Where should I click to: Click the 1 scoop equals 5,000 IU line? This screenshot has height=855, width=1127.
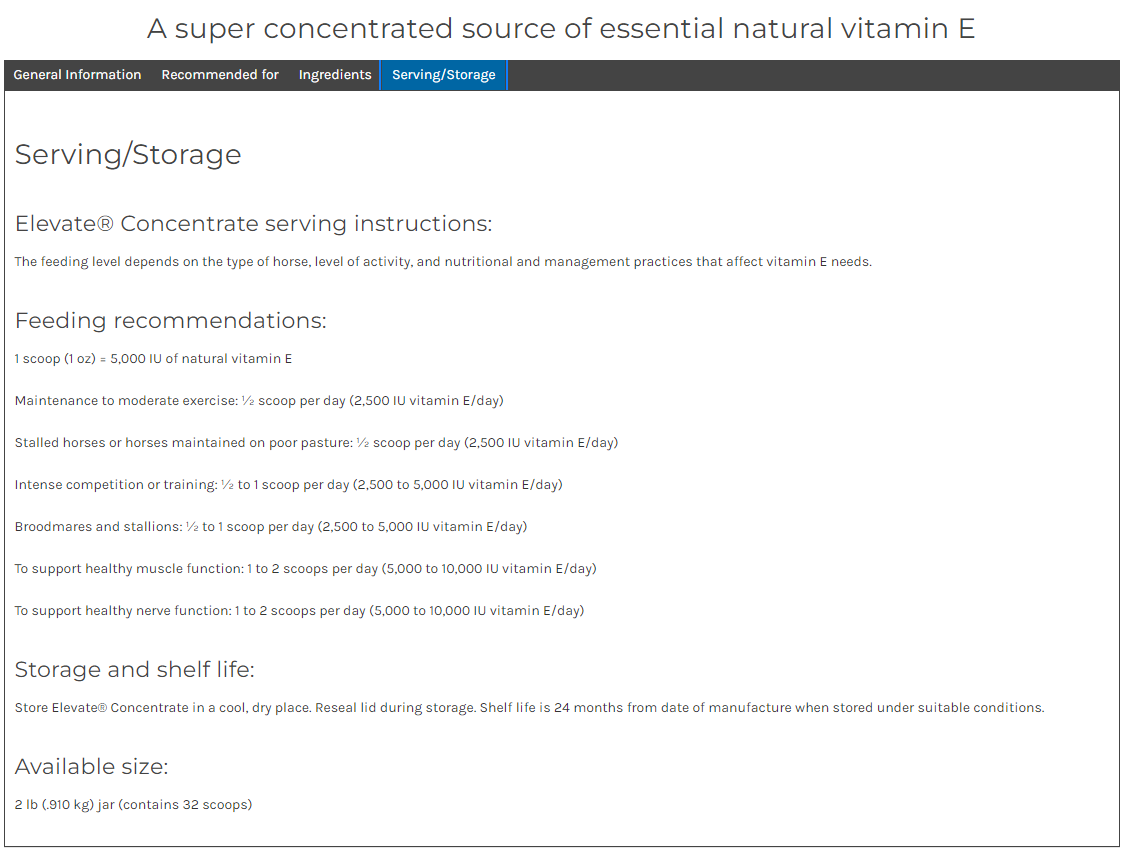click(x=153, y=359)
